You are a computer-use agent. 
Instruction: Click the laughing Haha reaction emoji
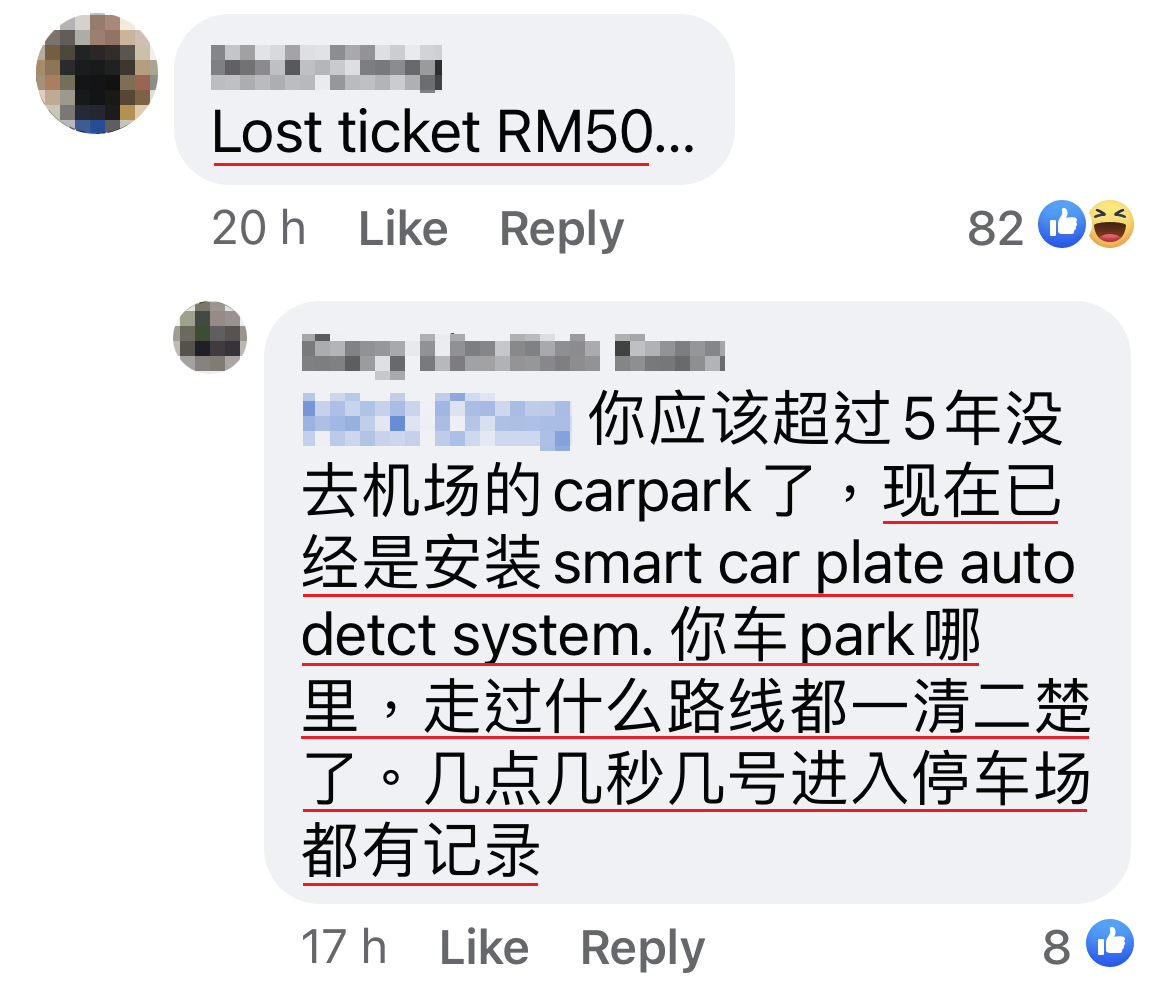(1111, 224)
